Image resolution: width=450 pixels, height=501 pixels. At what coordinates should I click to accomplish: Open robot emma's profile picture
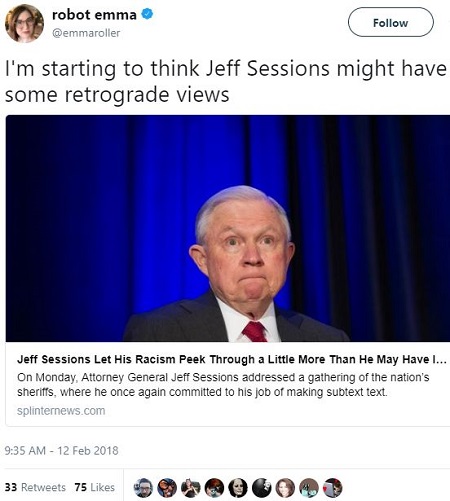[x=24, y=23]
